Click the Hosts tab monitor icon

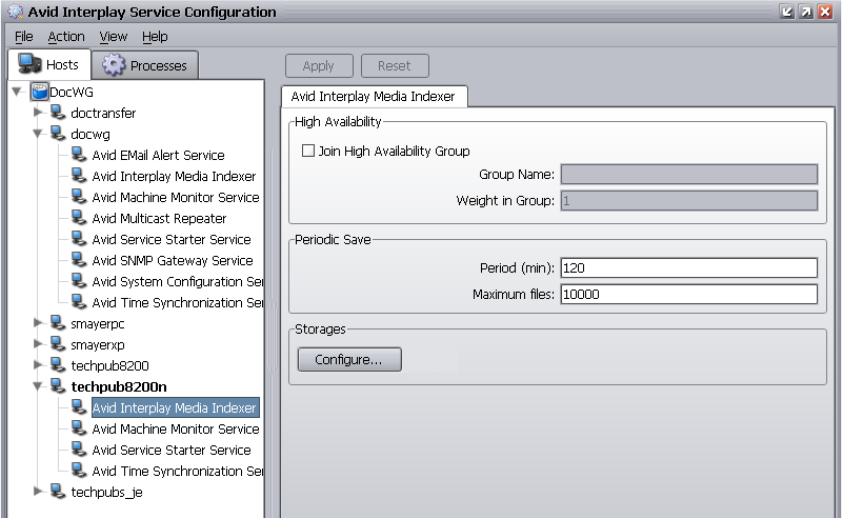click(30, 64)
